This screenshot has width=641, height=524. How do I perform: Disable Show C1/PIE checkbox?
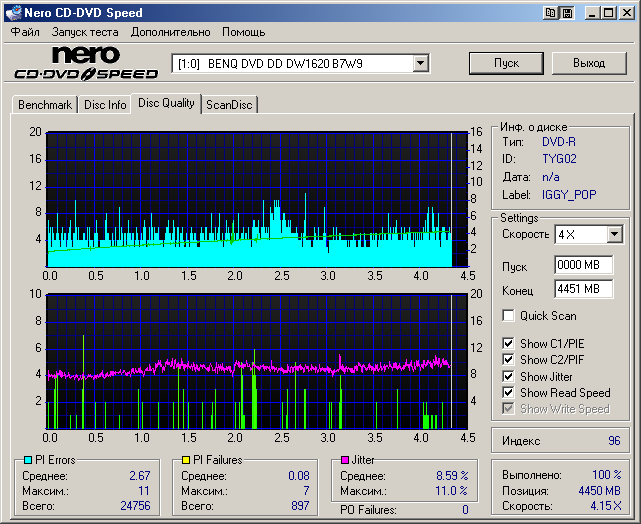click(x=509, y=345)
